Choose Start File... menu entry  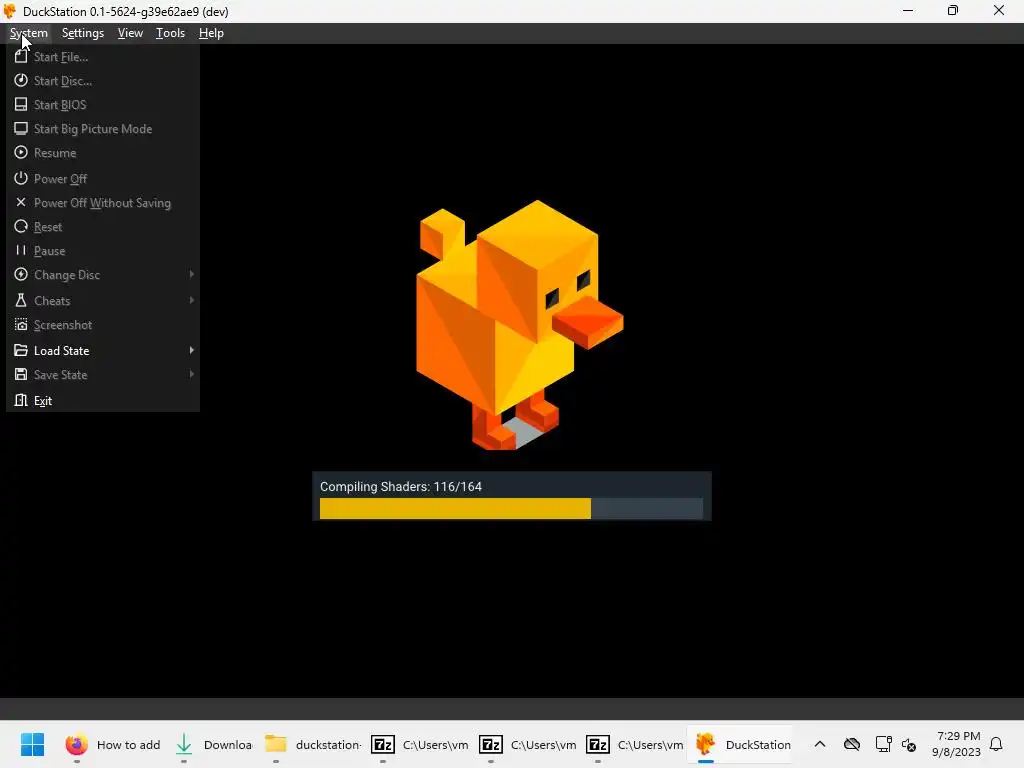tap(103, 57)
